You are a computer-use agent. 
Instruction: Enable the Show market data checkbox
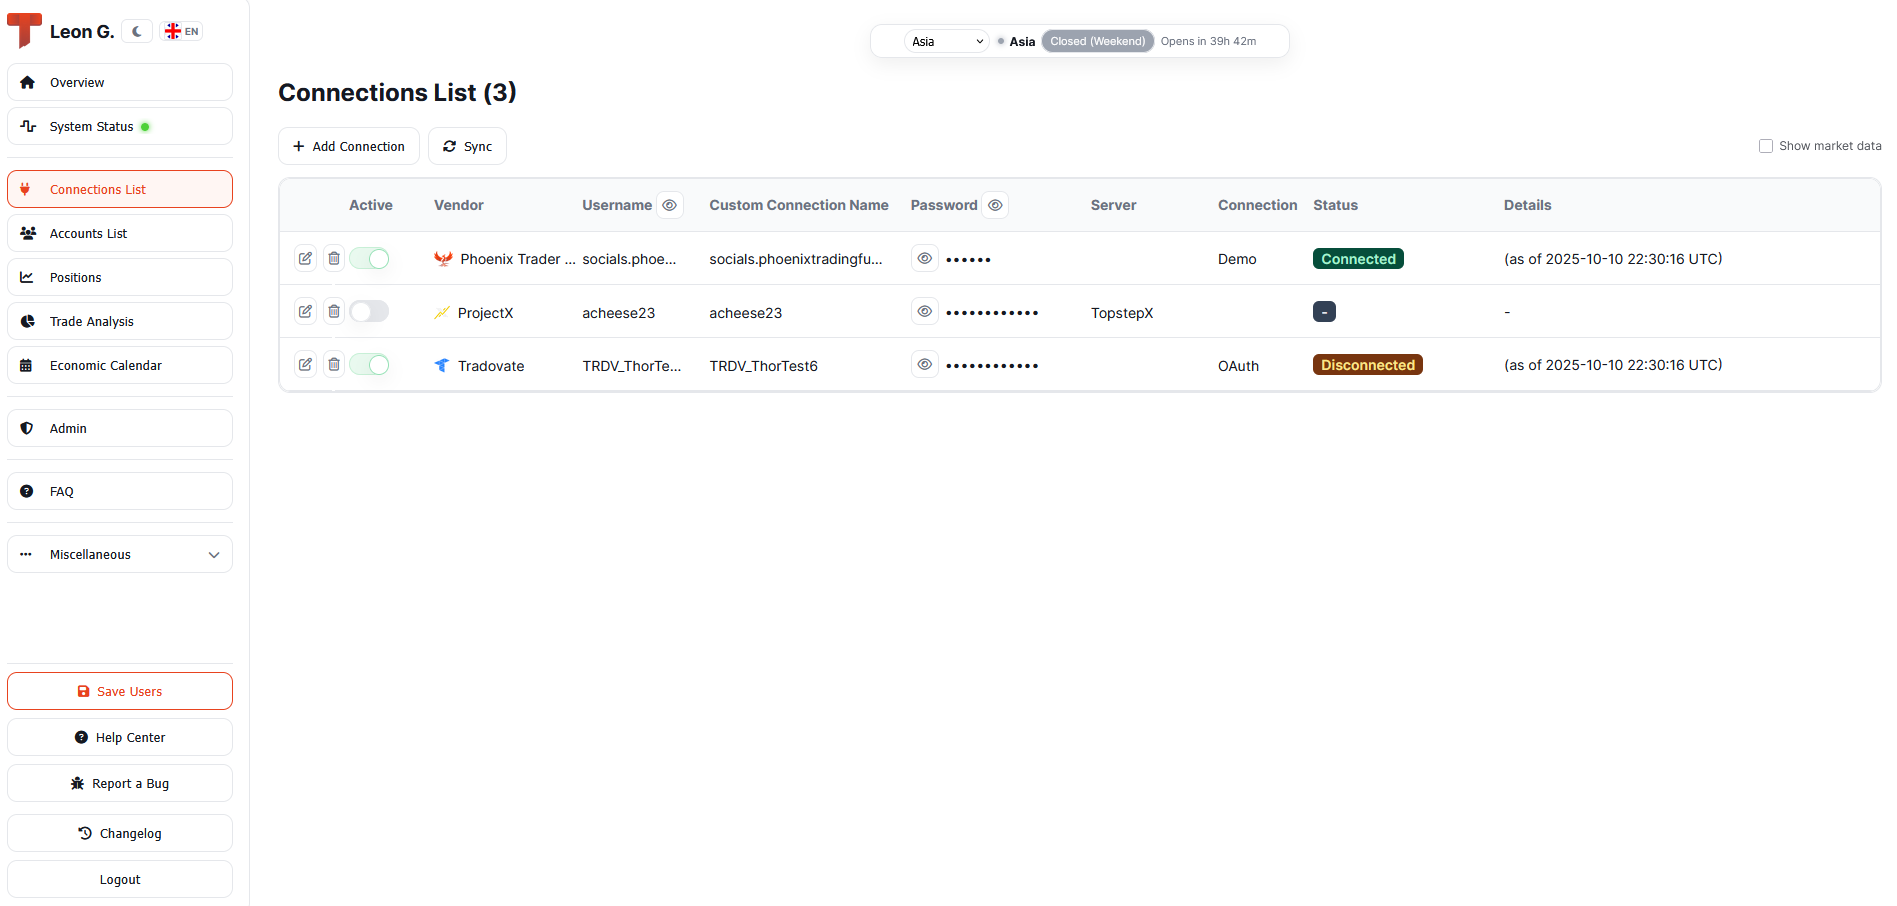point(1766,145)
